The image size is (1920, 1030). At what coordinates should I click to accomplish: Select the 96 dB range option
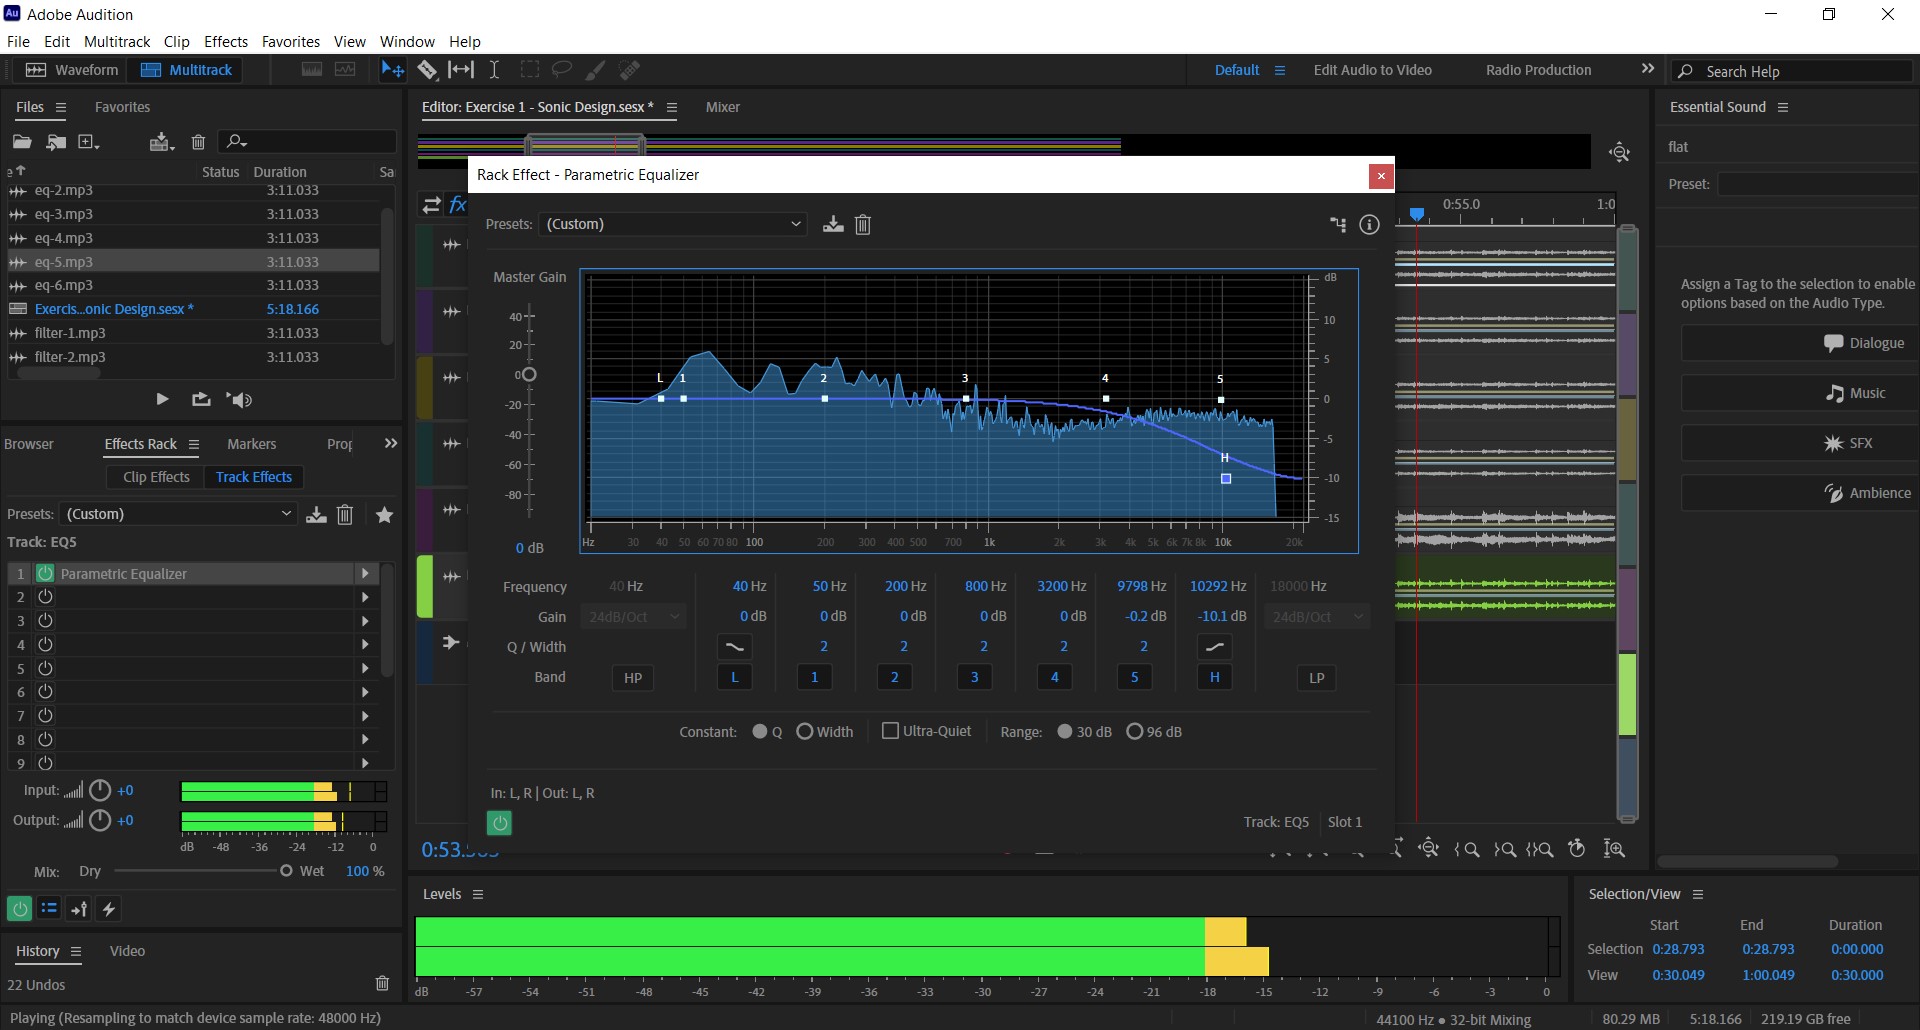click(x=1135, y=732)
